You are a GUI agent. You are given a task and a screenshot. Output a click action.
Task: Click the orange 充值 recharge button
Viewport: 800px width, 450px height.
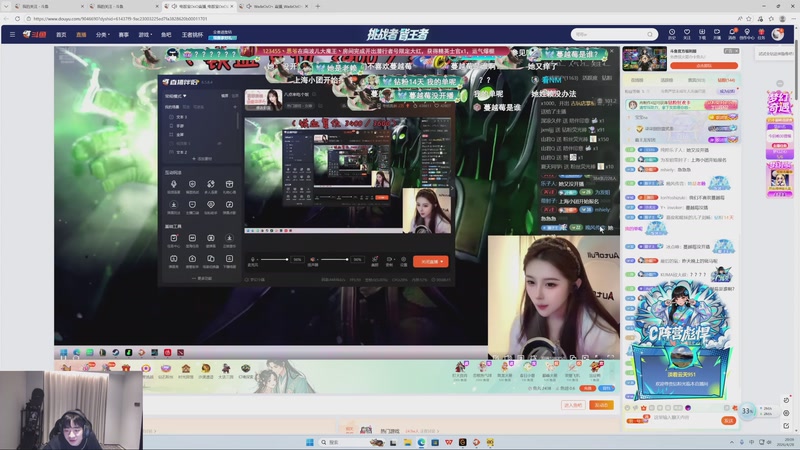coord(588,388)
